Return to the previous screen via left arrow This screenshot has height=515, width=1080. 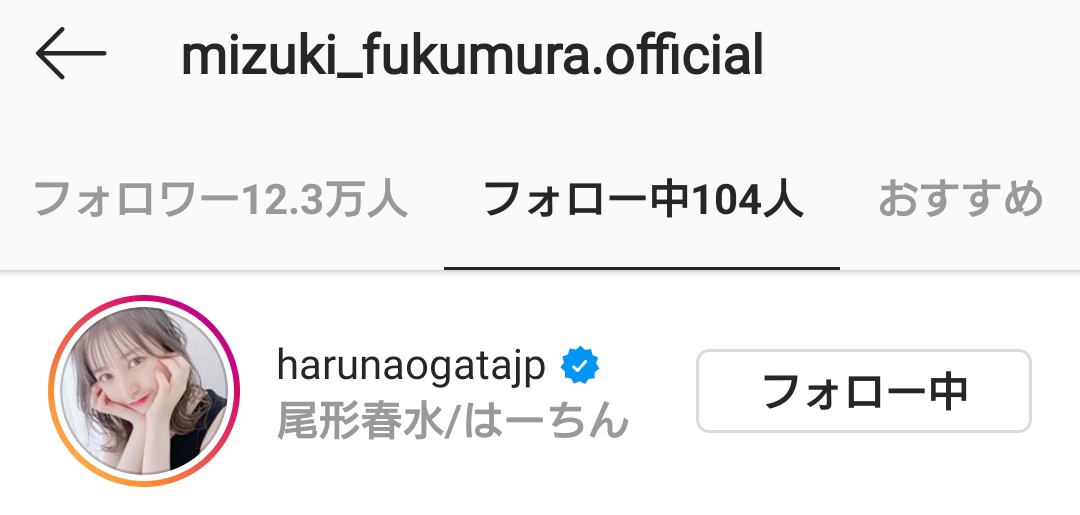coord(71,53)
